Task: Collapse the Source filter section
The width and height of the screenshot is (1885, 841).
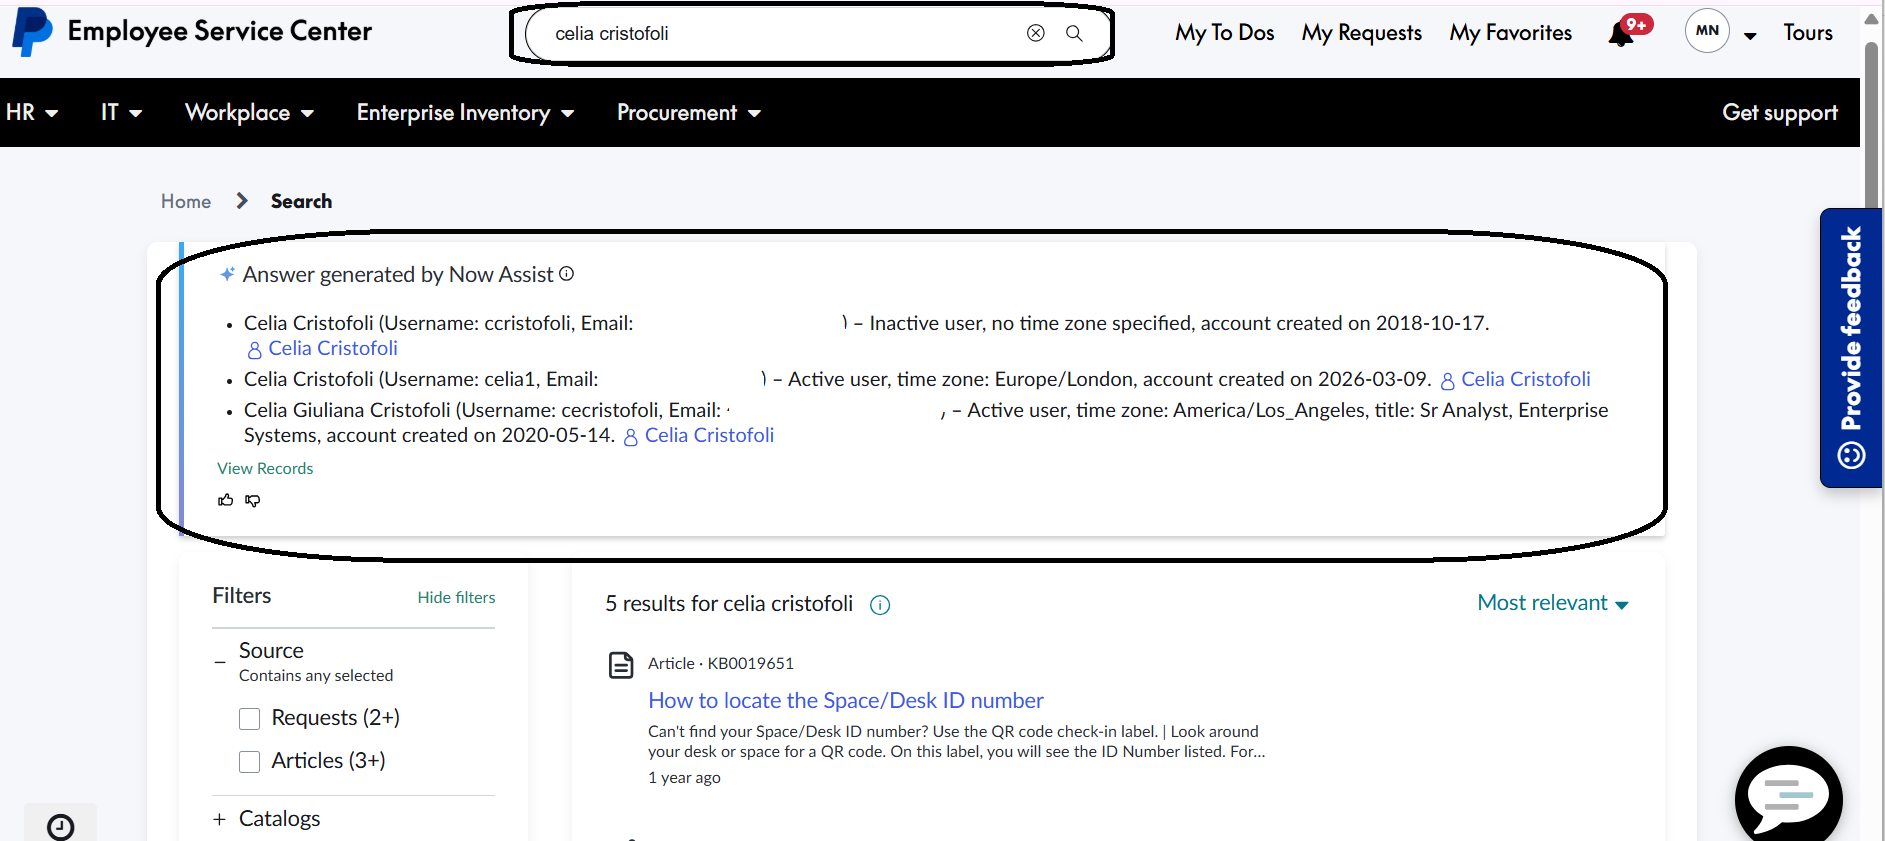Action: [x=220, y=662]
